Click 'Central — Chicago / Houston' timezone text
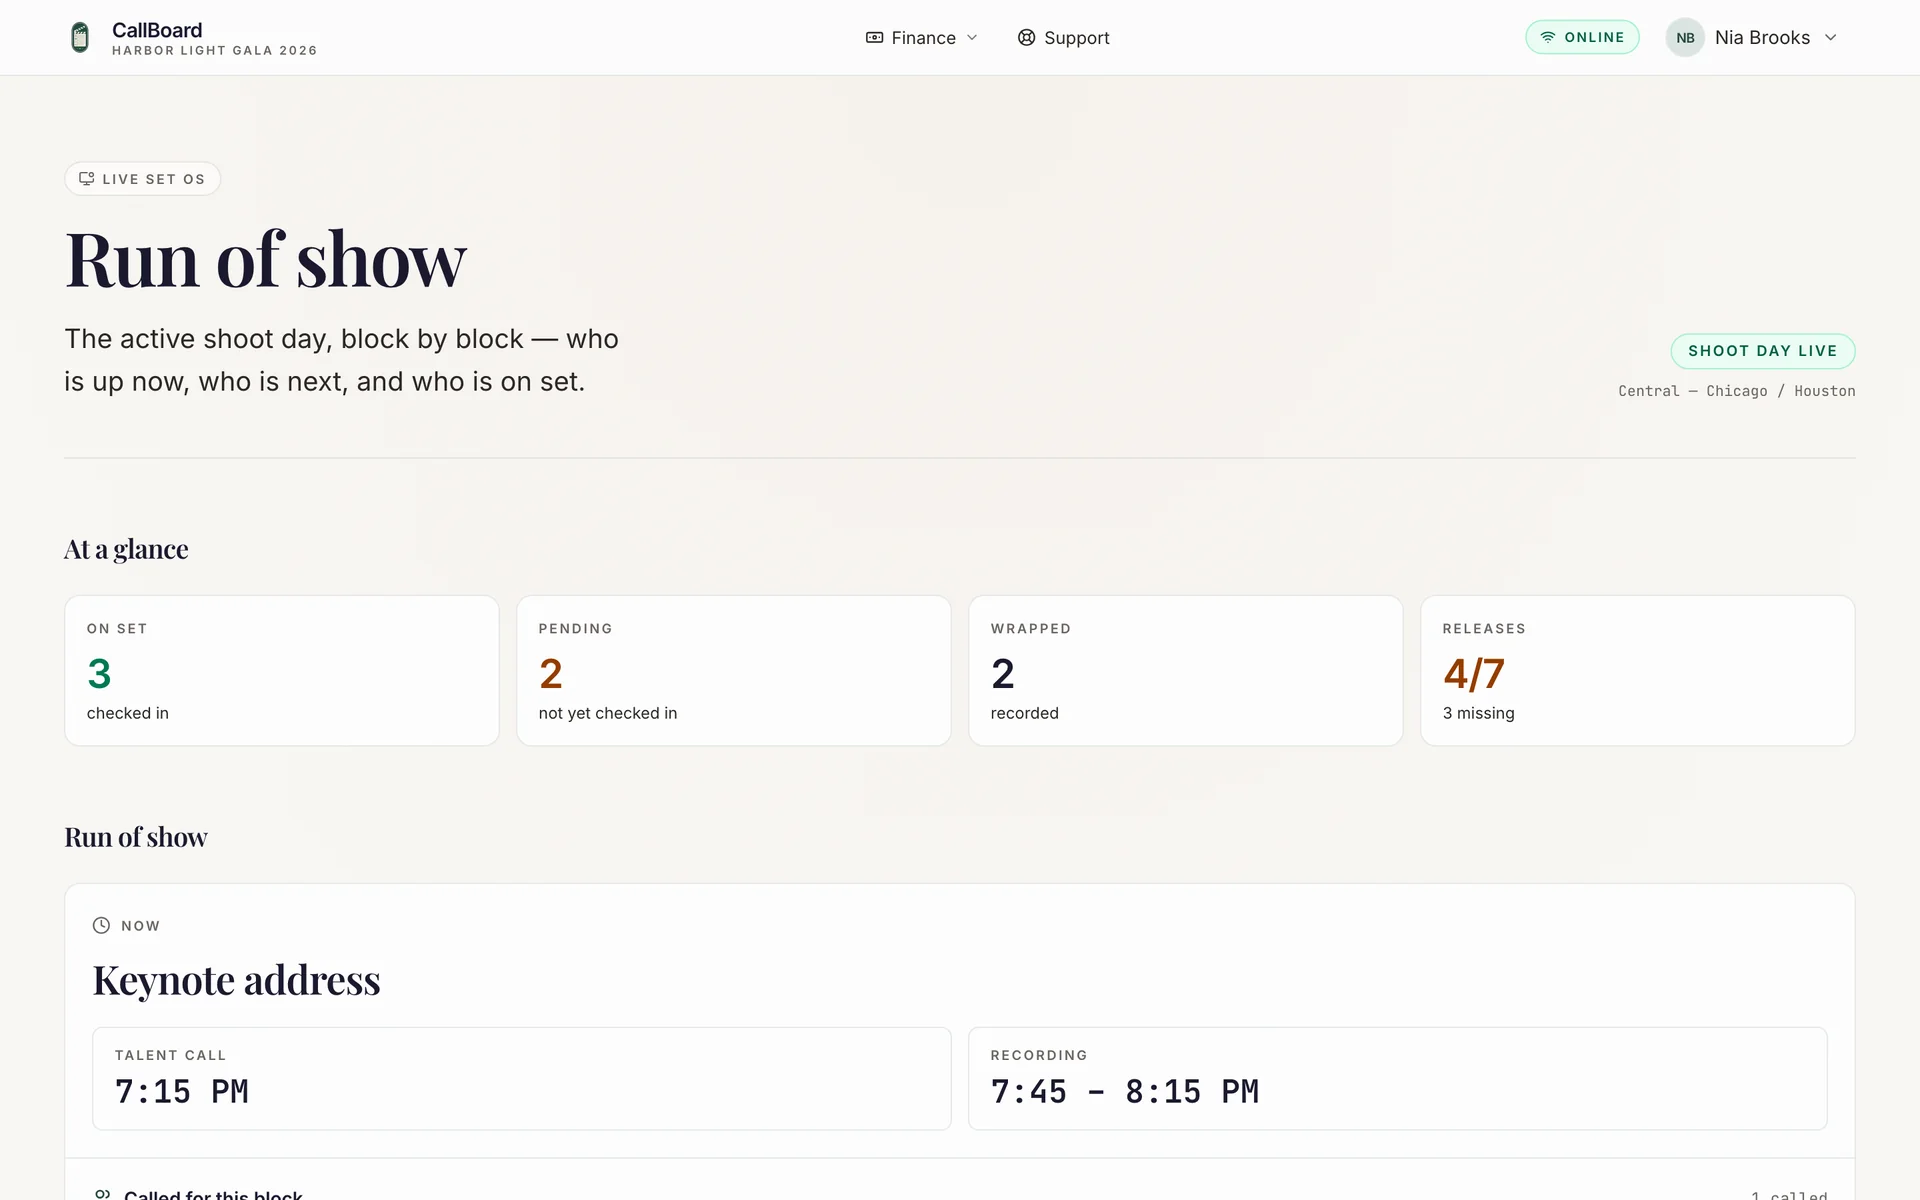The height and width of the screenshot is (1200, 1920). tap(1737, 391)
